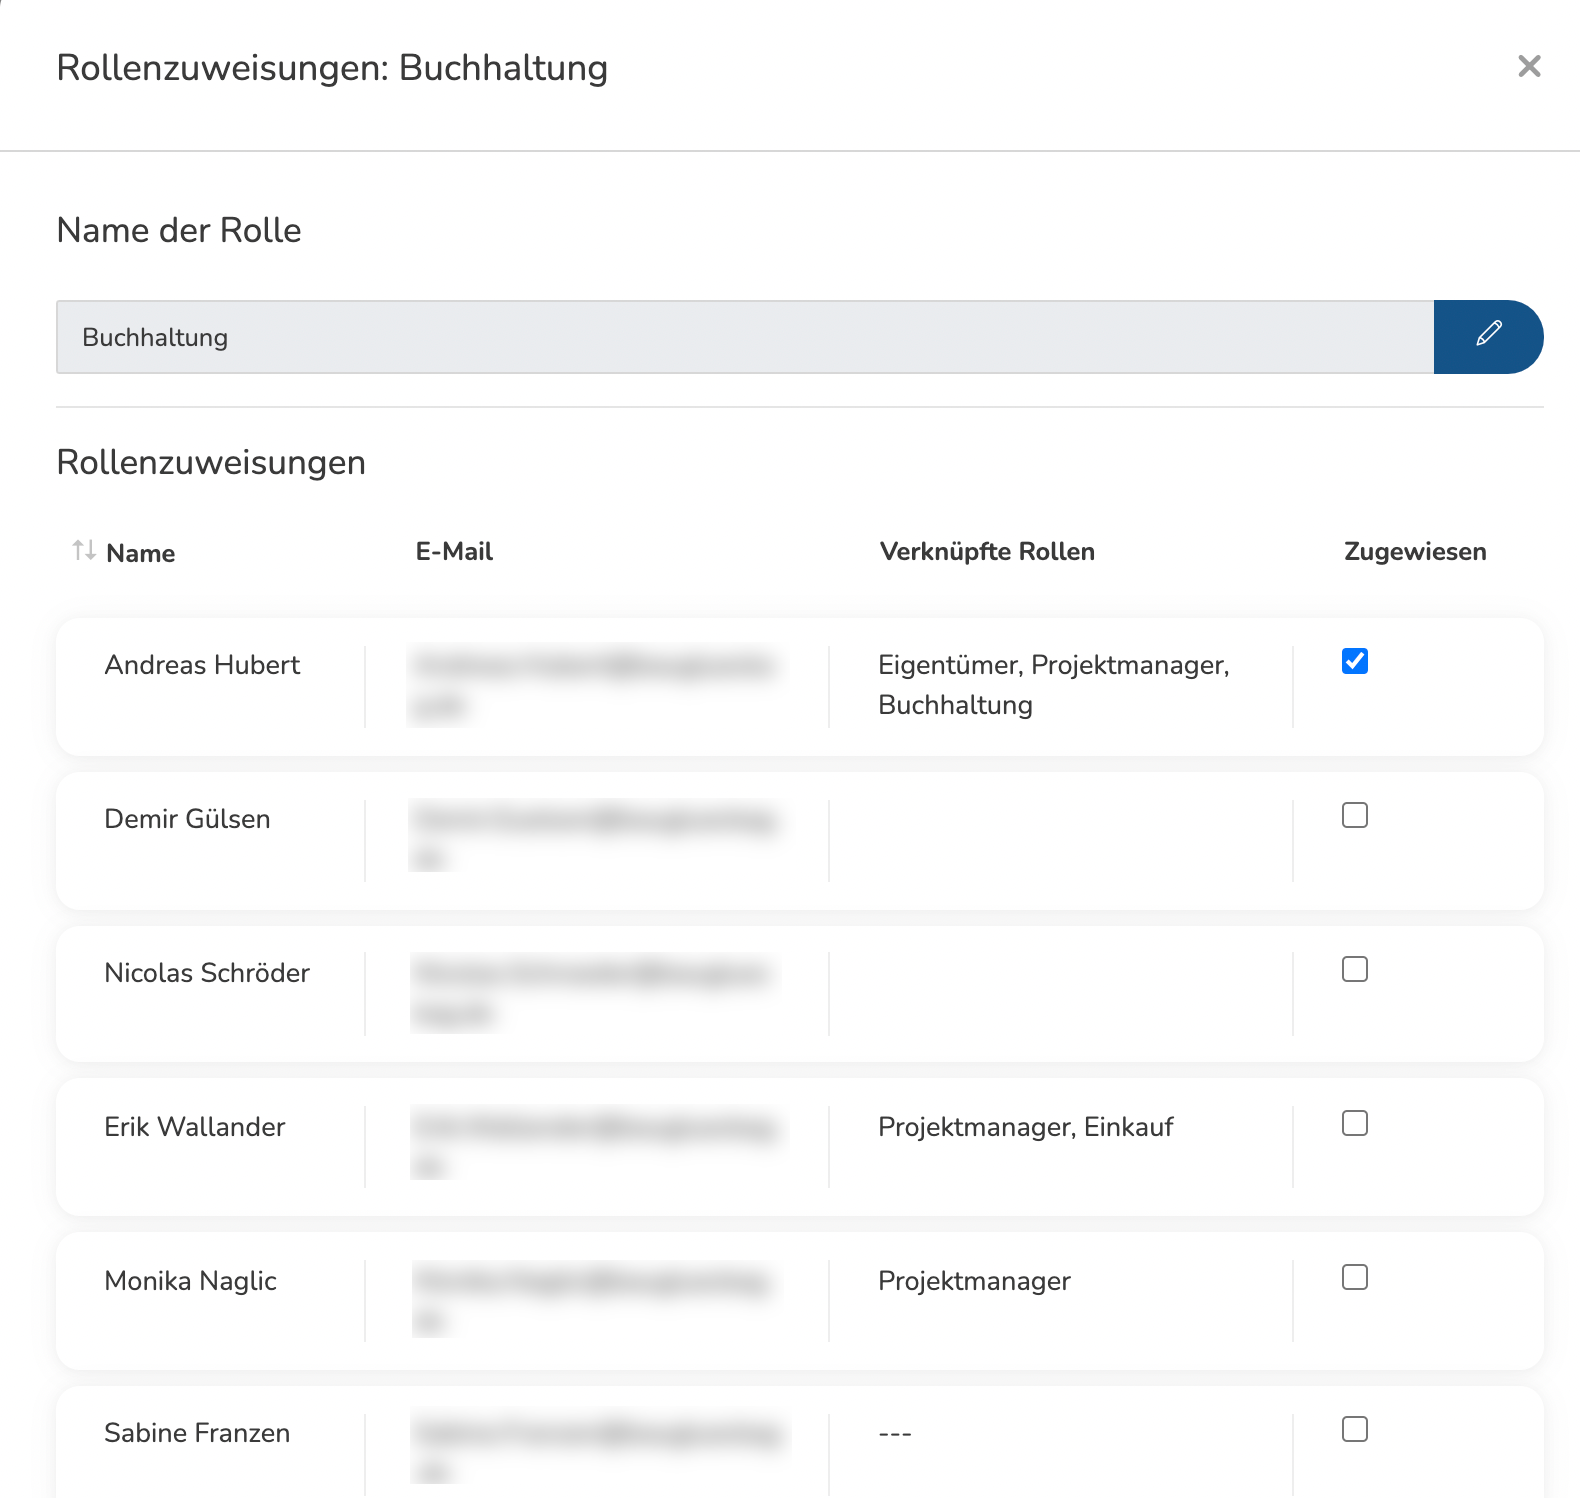Screen dimensions: 1580x1498
Task: Click the Name column header
Action: (140, 553)
